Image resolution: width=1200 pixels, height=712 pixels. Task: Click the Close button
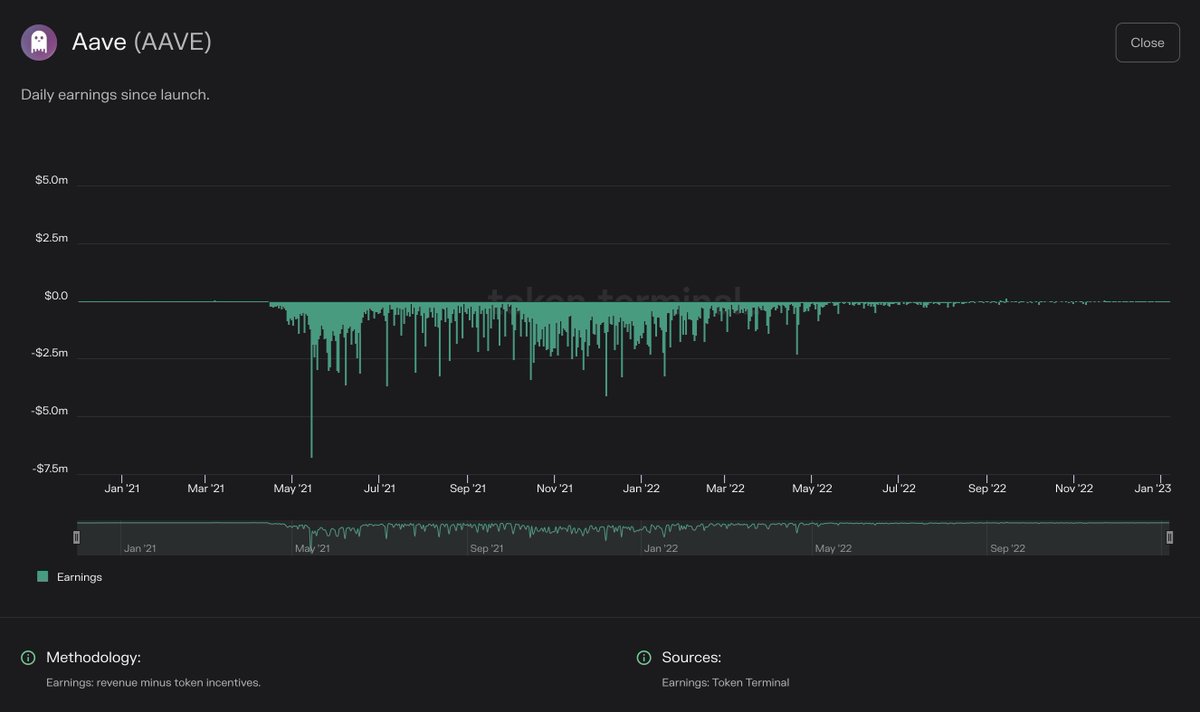(1147, 43)
